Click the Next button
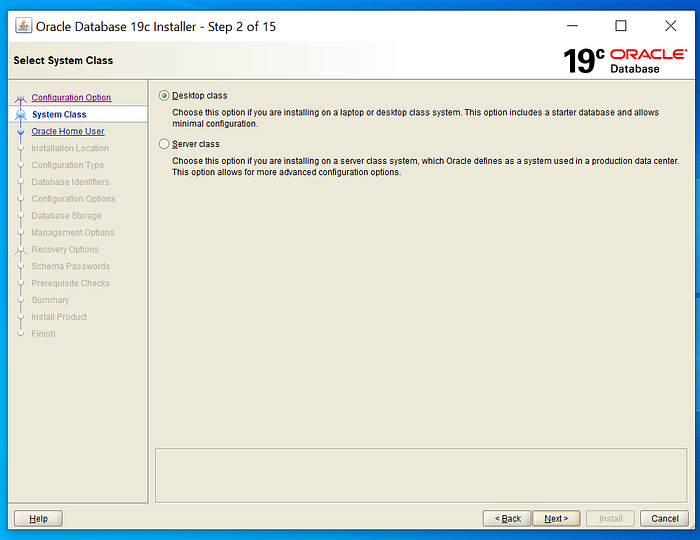This screenshot has width=700, height=540. 556,519
